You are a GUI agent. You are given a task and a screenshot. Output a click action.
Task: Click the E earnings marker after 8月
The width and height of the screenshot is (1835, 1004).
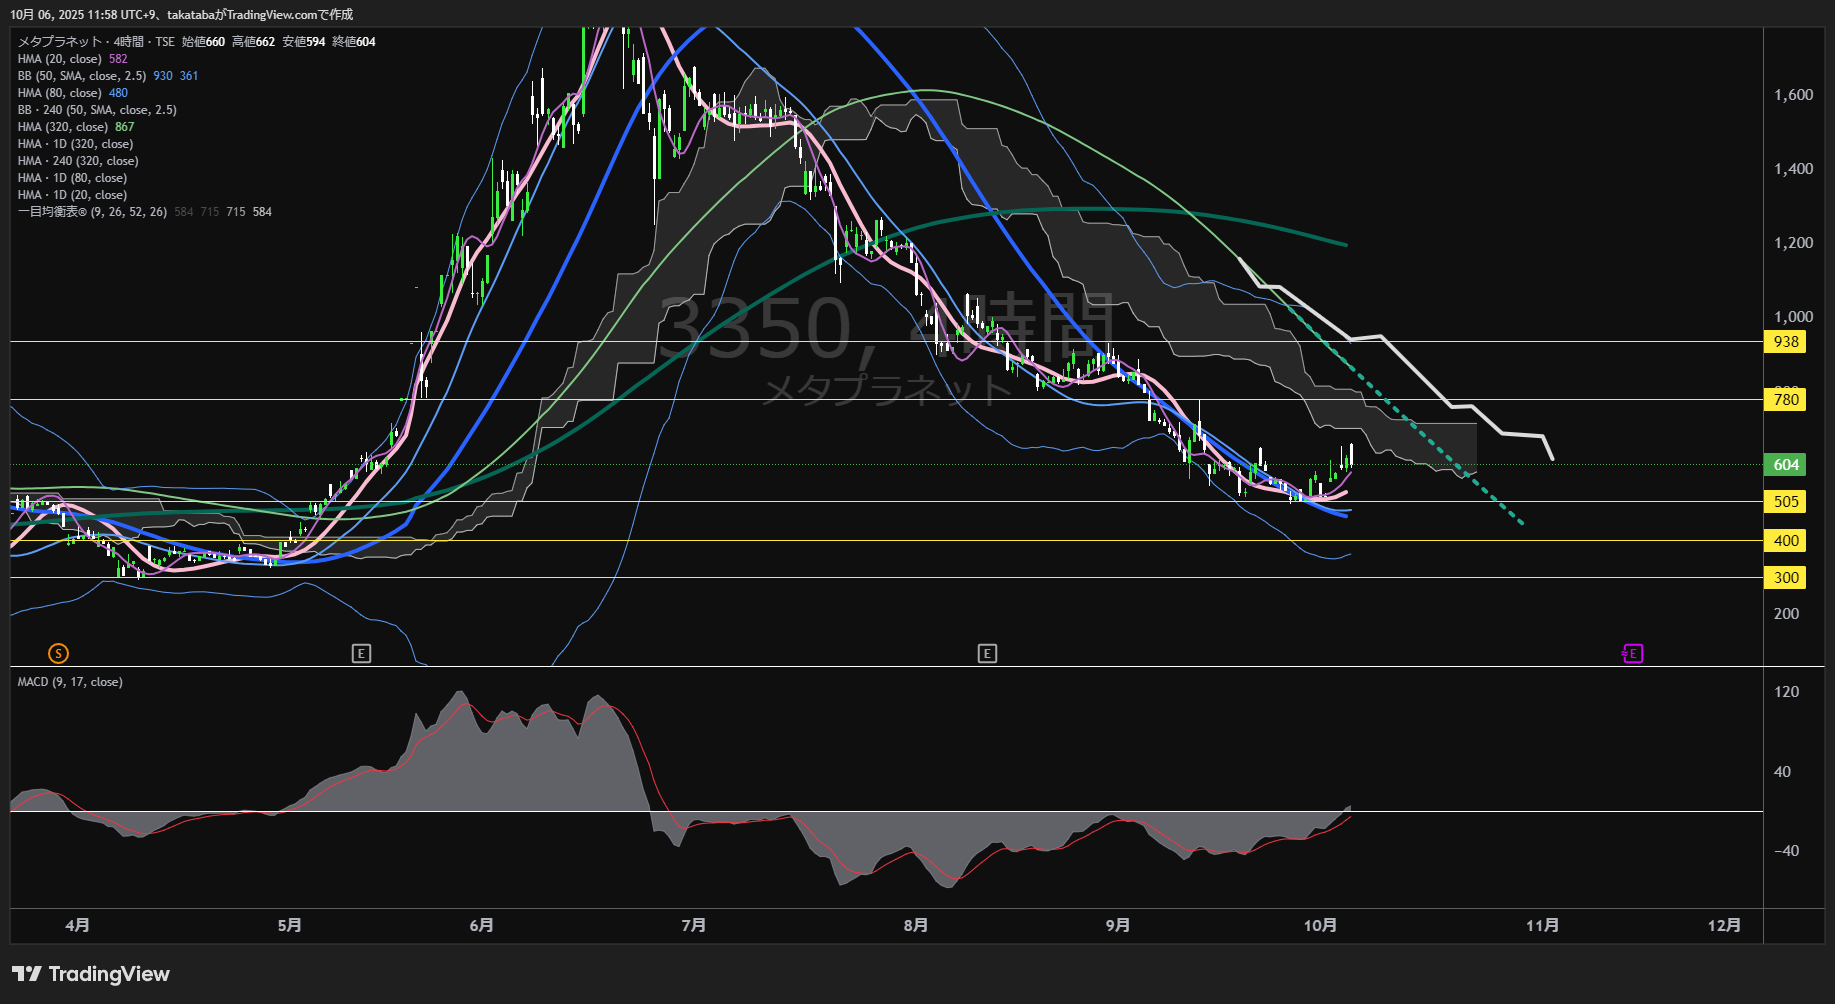(x=987, y=654)
